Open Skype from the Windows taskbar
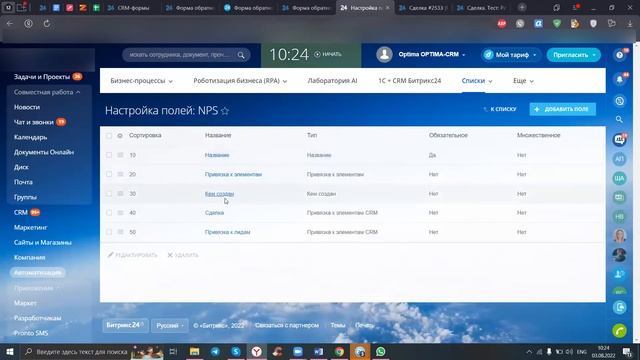 (x=236, y=351)
